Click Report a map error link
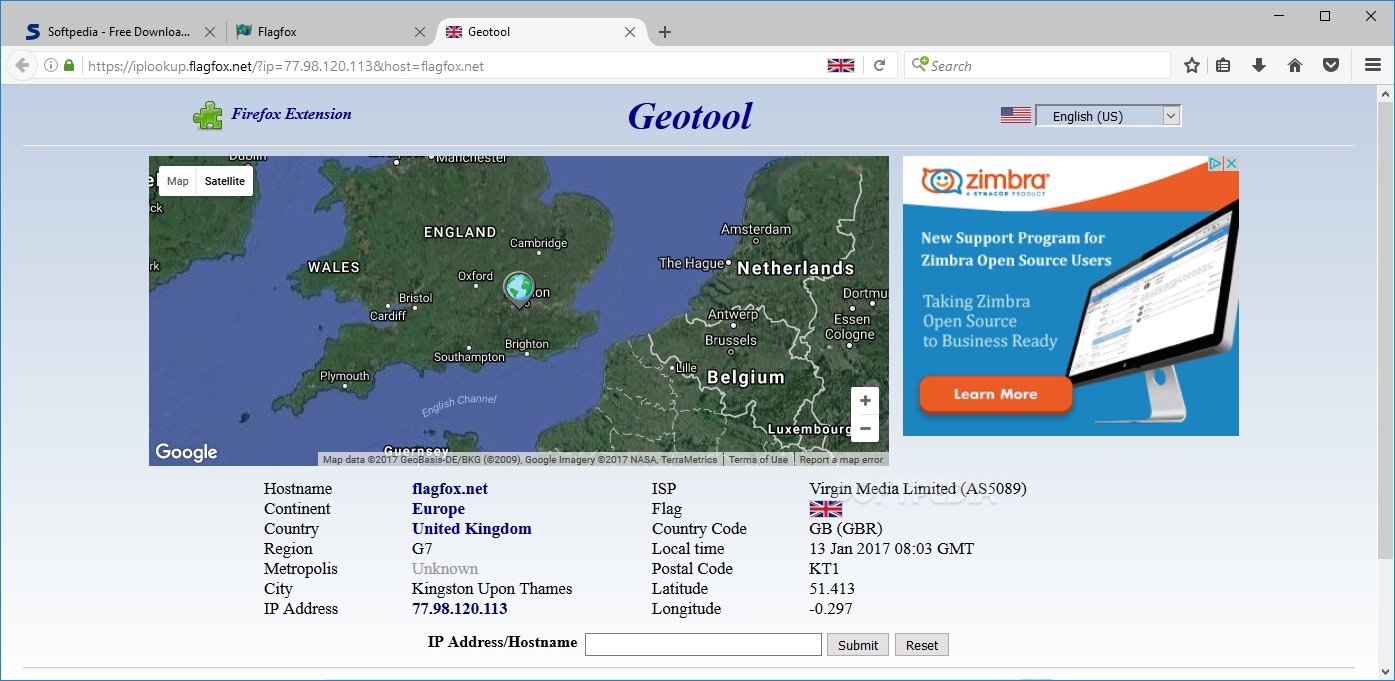Image resolution: width=1395 pixels, height=681 pixels. [x=841, y=460]
